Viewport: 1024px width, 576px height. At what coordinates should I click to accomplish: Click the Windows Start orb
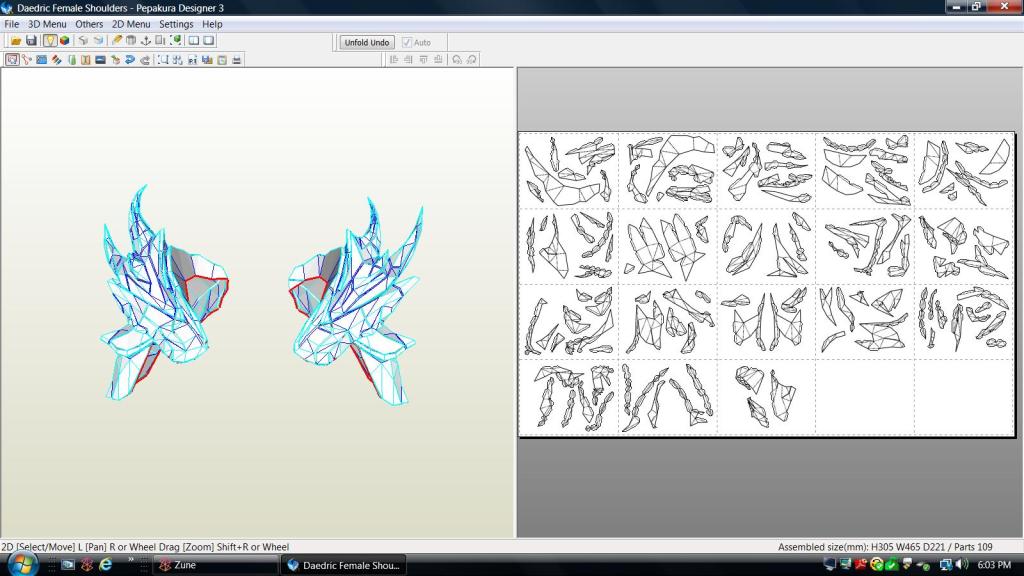click(x=22, y=564)
